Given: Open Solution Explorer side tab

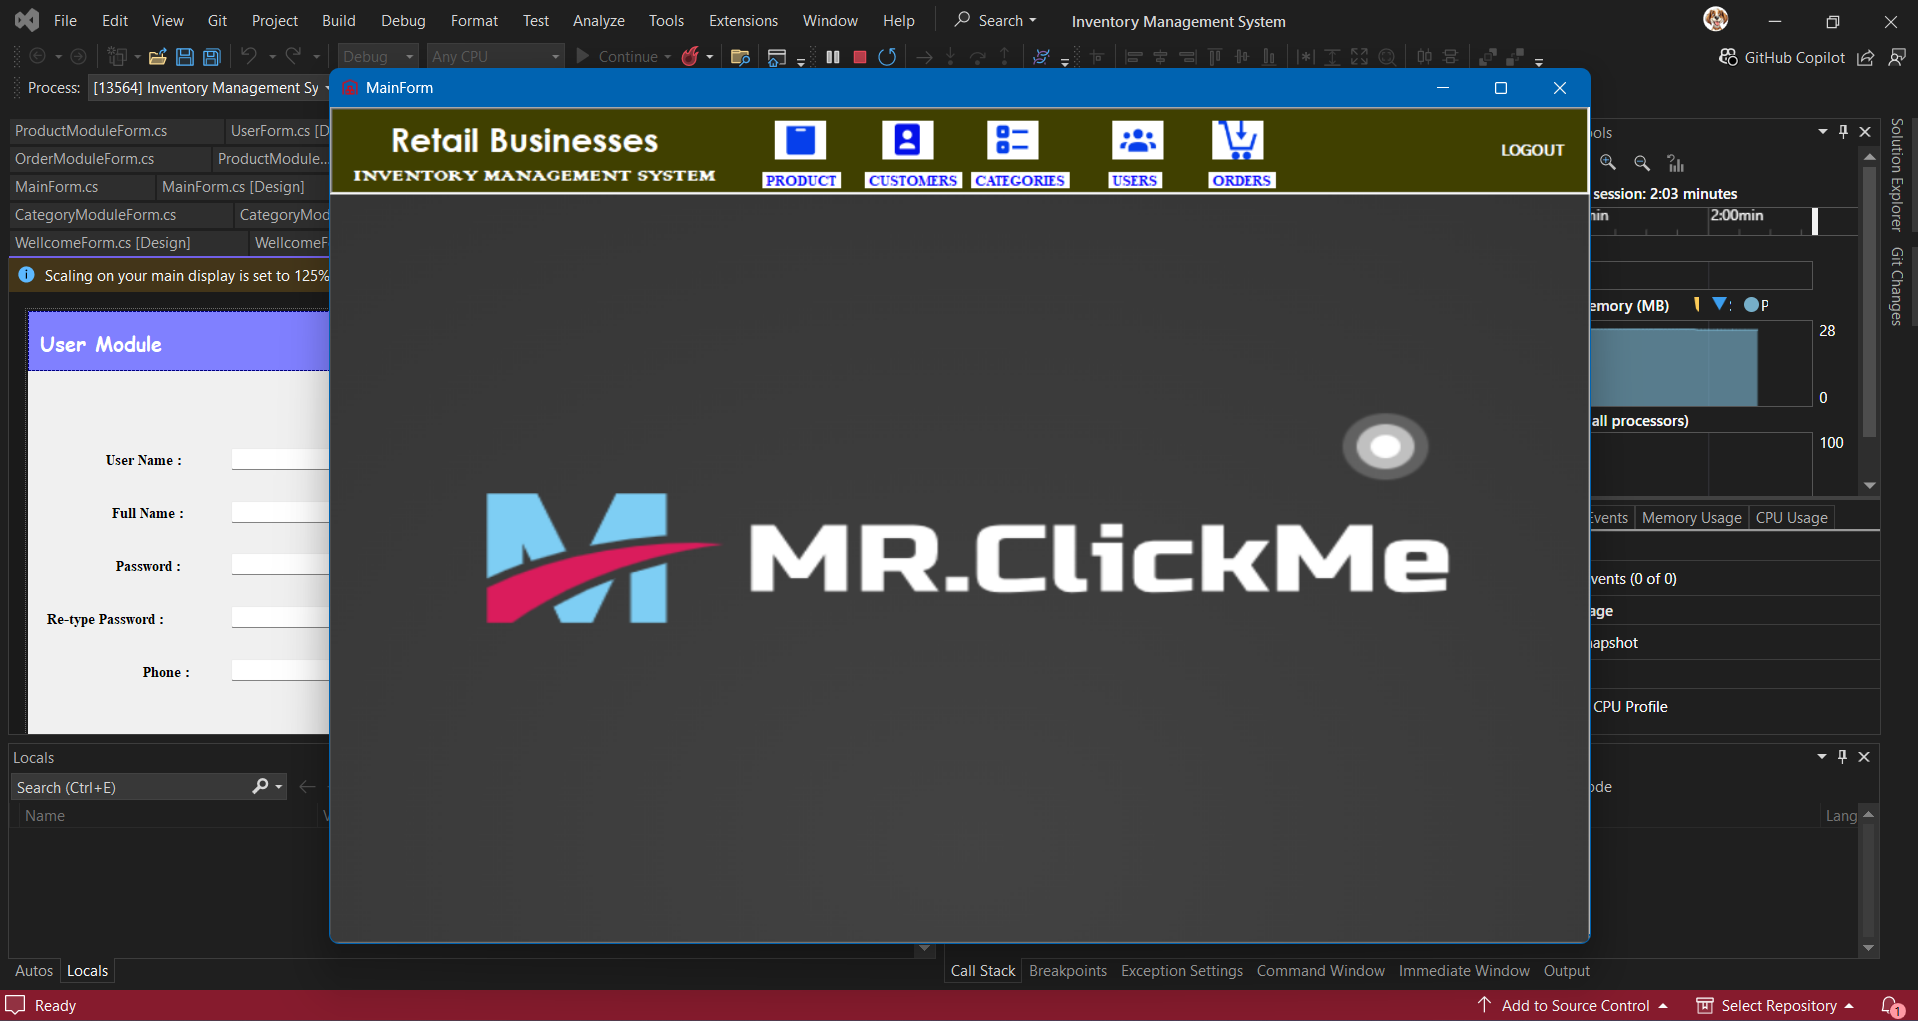Looking at the screenshot, I should click(1896, 174).
